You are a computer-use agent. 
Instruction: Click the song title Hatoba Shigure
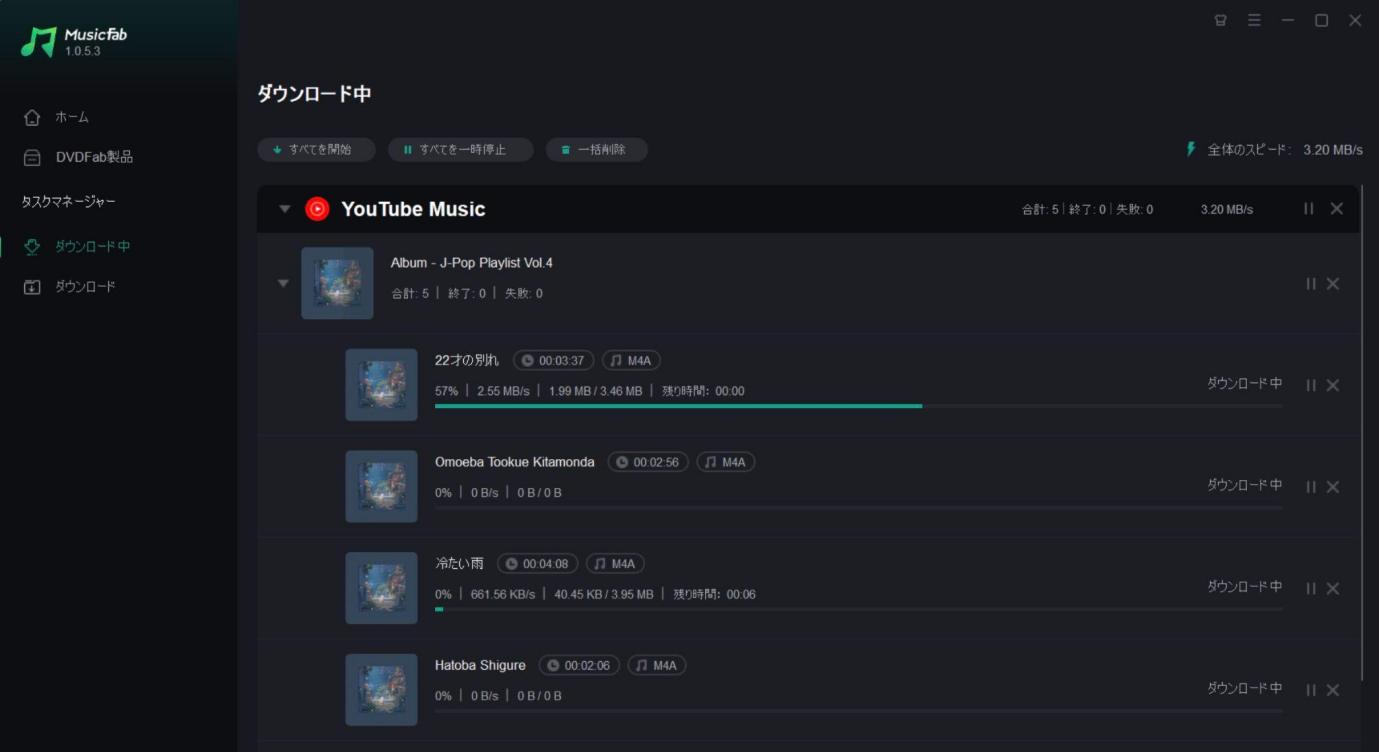click(480, 665)
